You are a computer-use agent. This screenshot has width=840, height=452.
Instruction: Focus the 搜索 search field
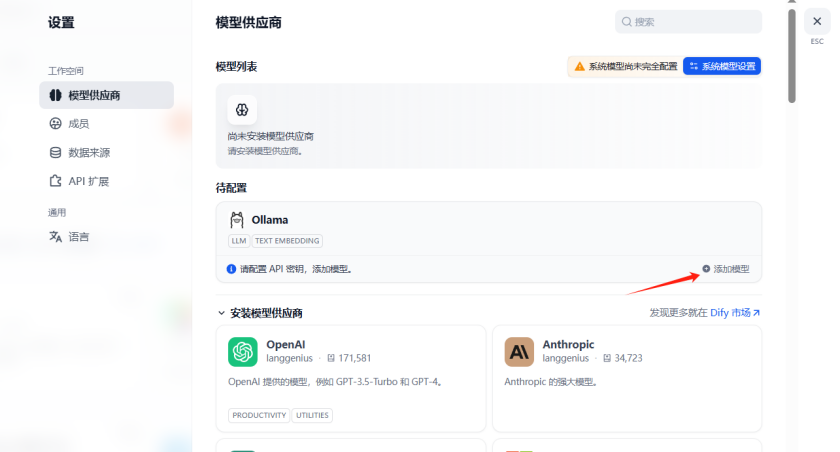pos(688,22)
